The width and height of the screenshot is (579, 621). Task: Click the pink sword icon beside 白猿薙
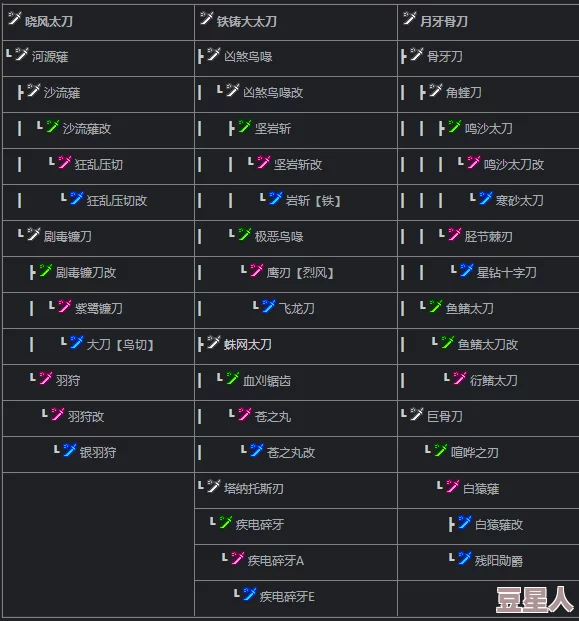[453, 486]
